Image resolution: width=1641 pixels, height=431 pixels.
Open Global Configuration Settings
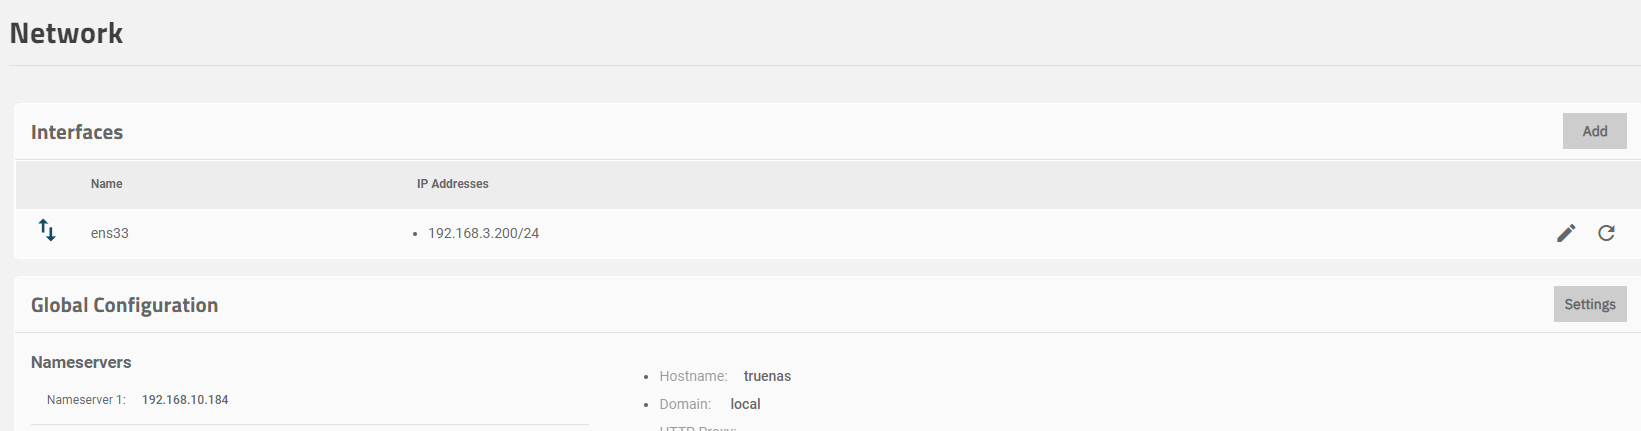tap(1589, 304)
